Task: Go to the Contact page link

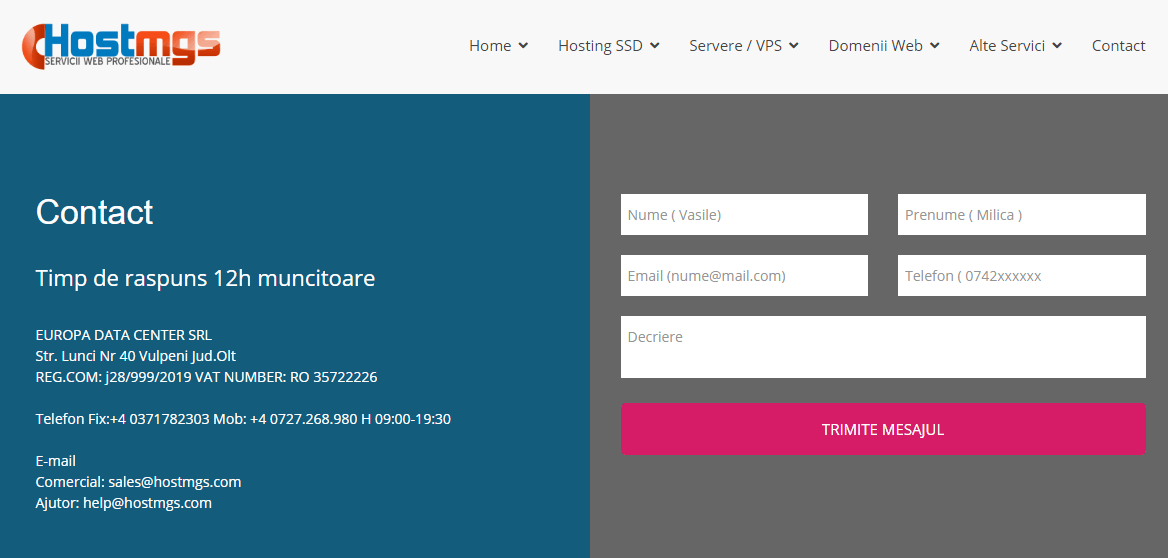Action: [1118, 46]
